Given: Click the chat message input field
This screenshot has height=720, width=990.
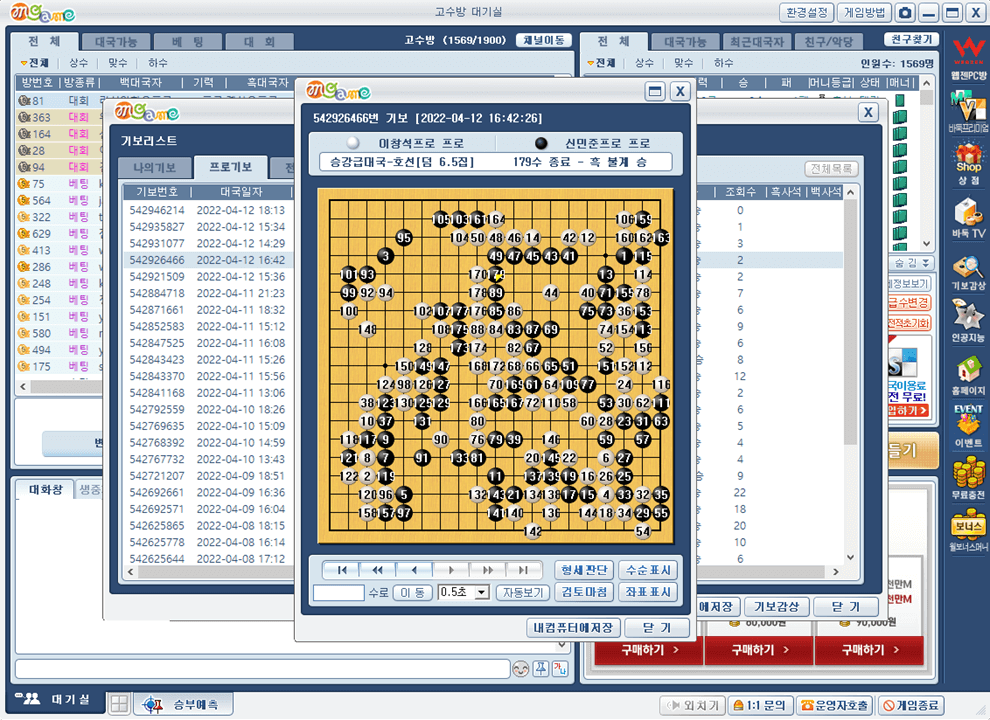Looking at the screenshot, I should pos(262,669).
